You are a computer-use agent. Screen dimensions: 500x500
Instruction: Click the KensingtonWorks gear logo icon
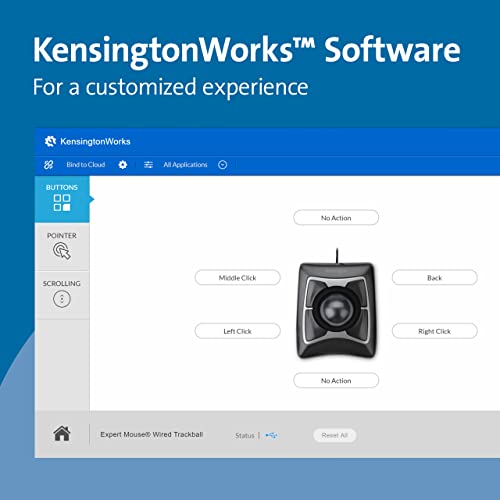[x=50, y=141]
